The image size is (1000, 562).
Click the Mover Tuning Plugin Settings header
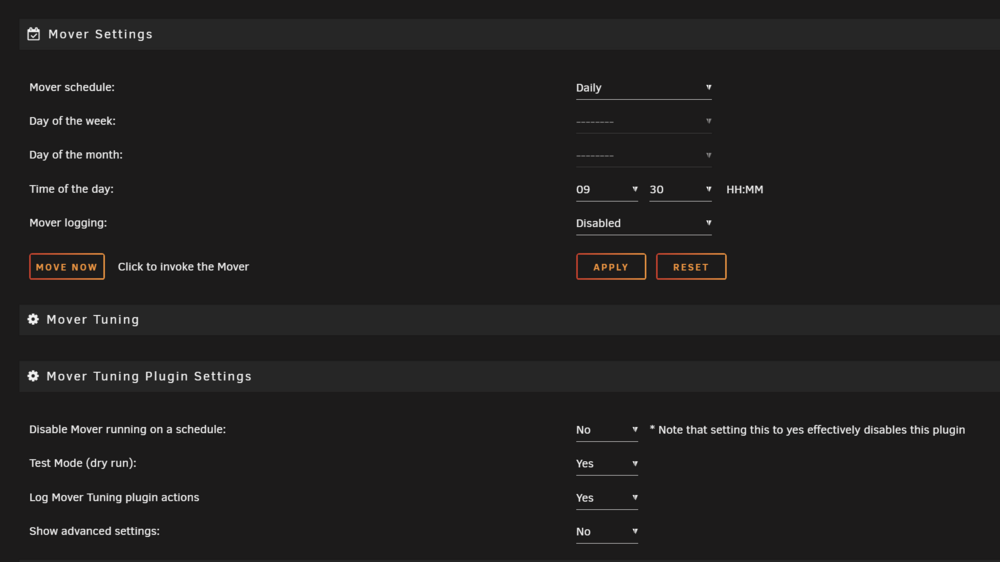(x=510, y=376)
